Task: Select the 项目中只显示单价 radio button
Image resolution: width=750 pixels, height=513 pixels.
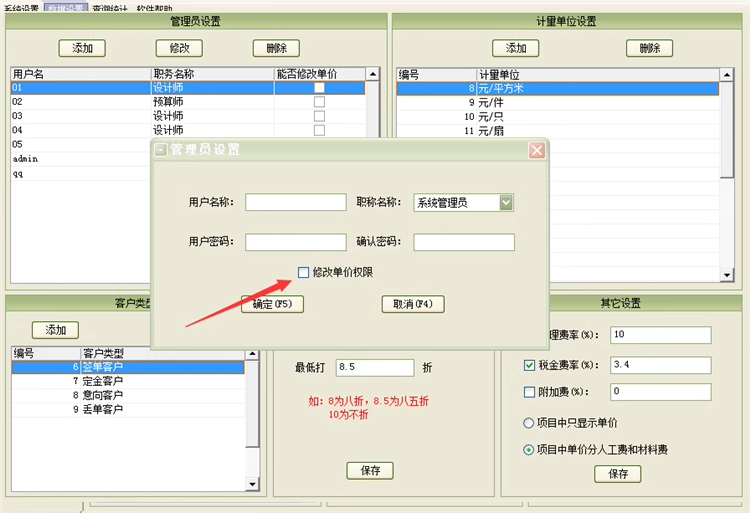Action: pyautogui.click(x=529, y=423)
